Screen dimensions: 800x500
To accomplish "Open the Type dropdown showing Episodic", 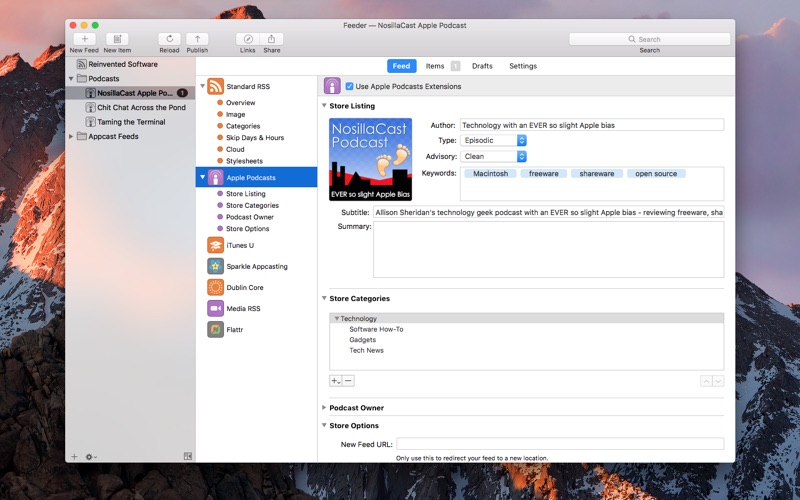I will pos(493,141).
